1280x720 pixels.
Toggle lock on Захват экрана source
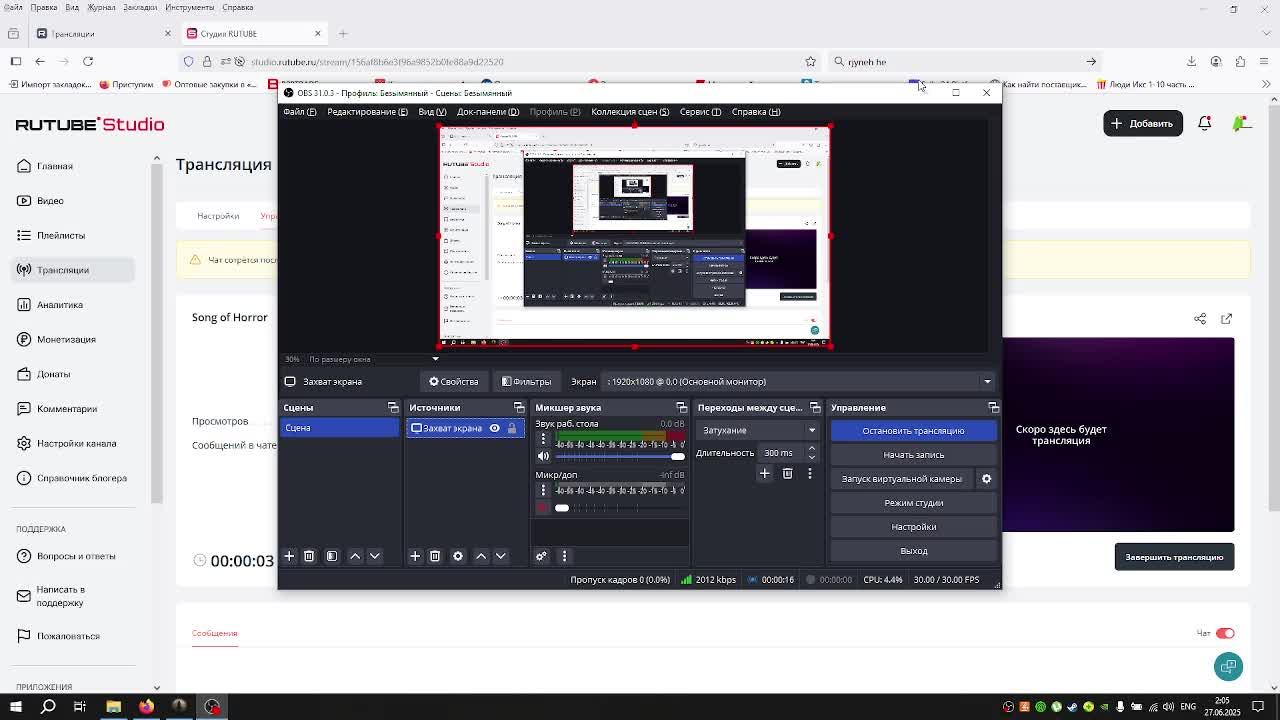(512, 428)
